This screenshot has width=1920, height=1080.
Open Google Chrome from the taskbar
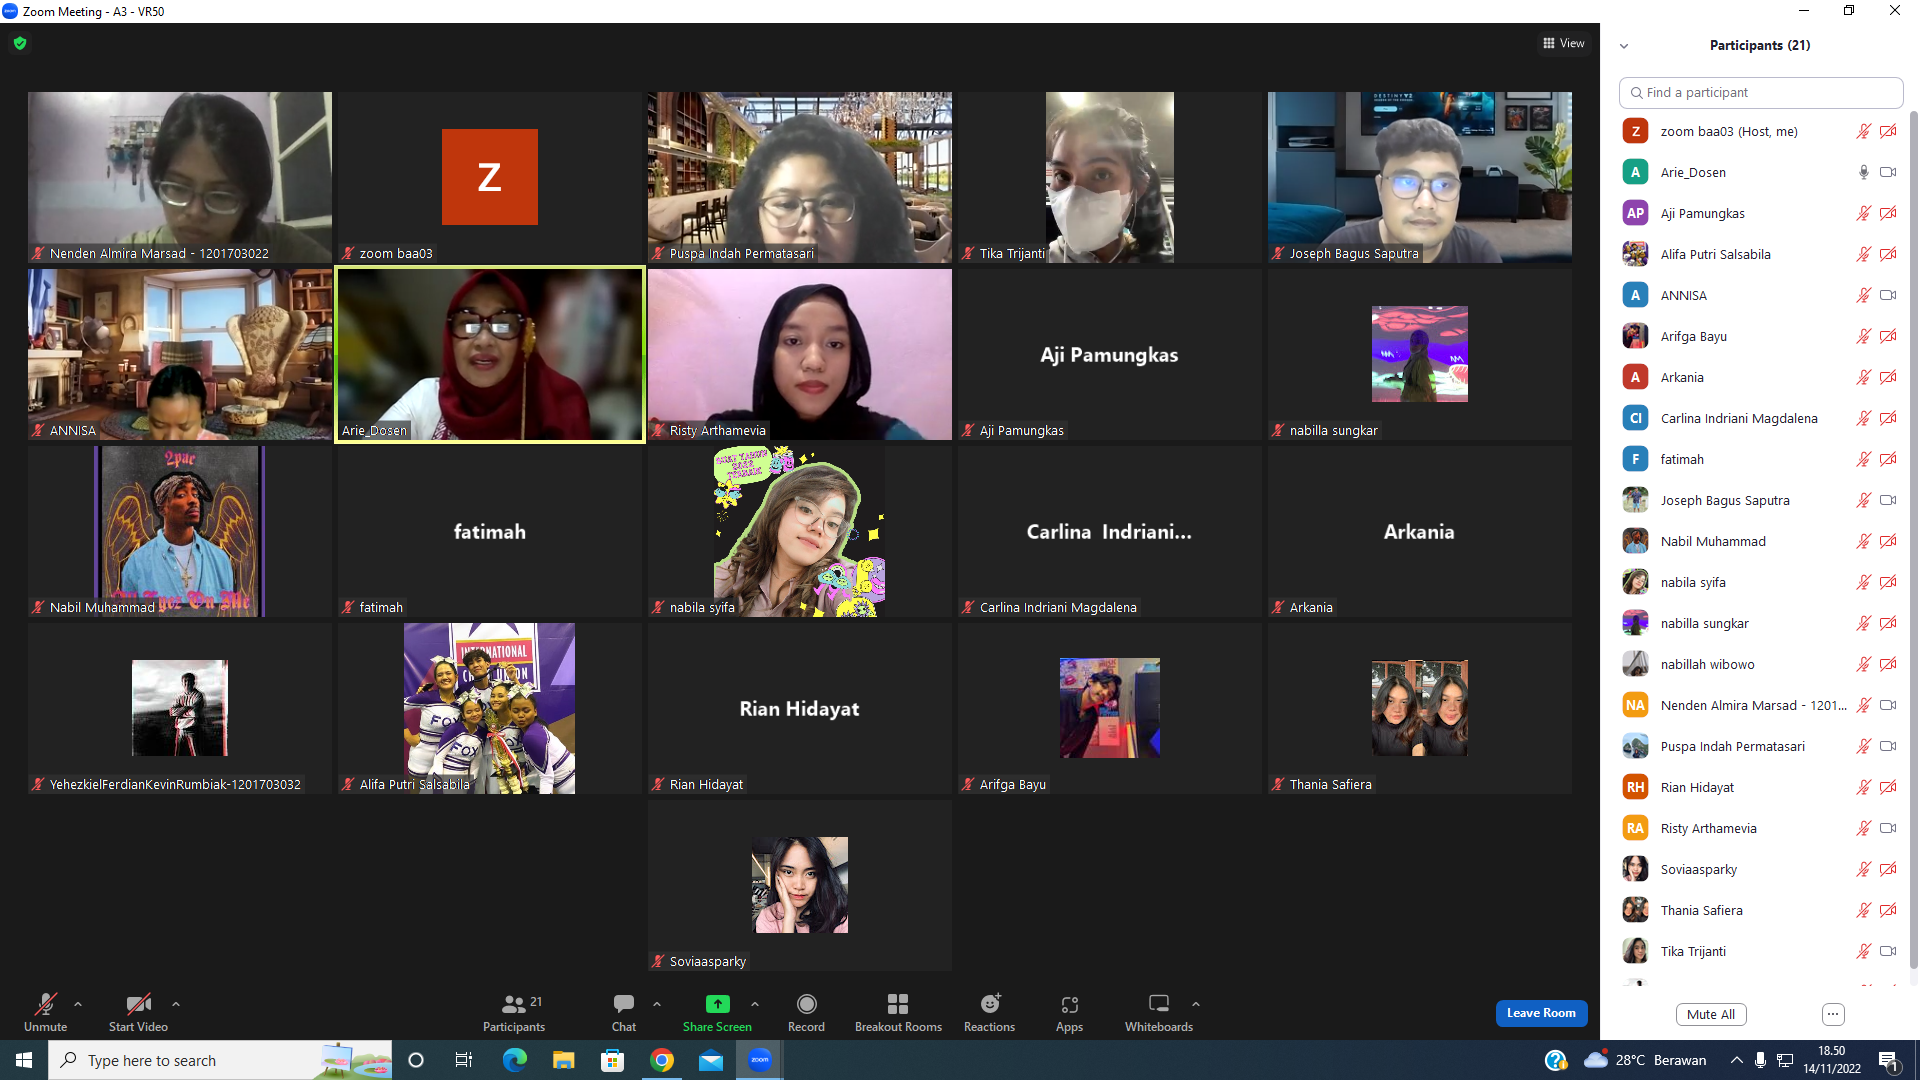pyautogui.click(x=662, y=1060)
